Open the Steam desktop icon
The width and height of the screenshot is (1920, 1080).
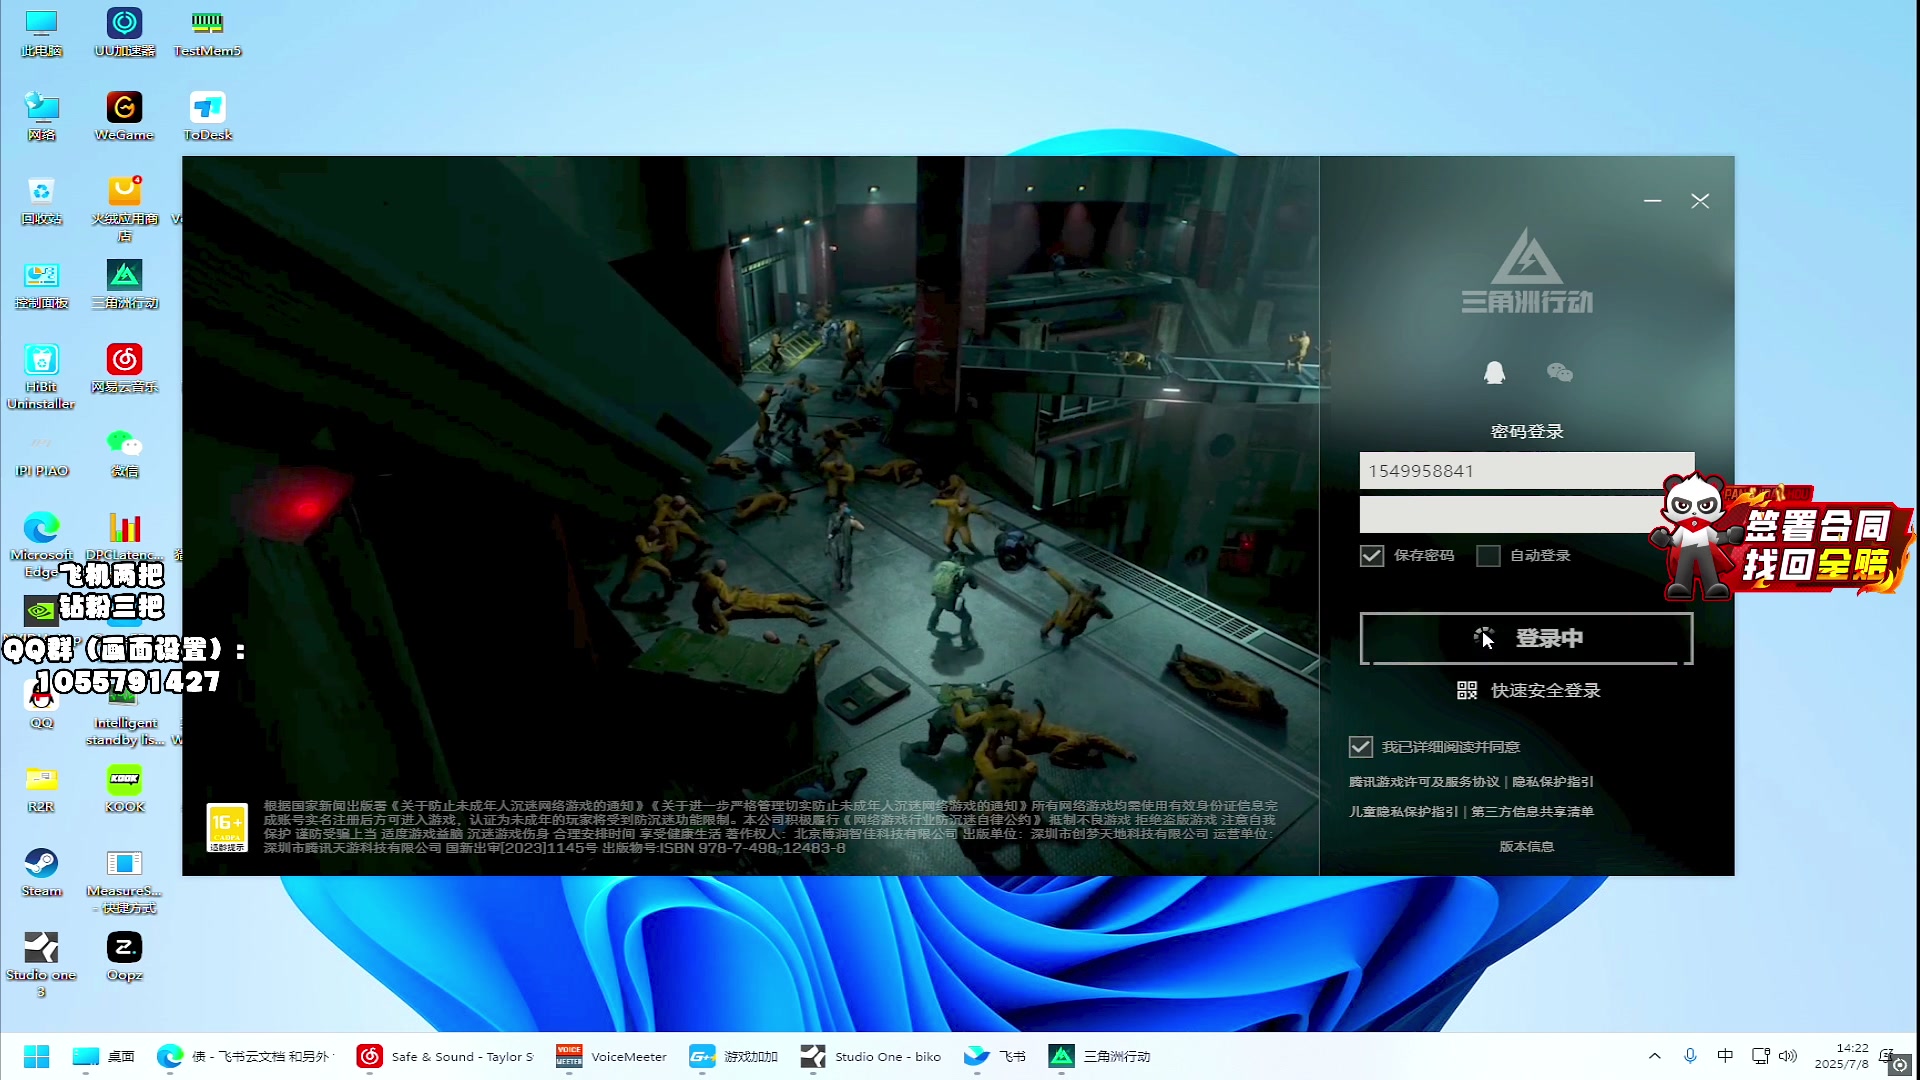(x=41, y=872)
